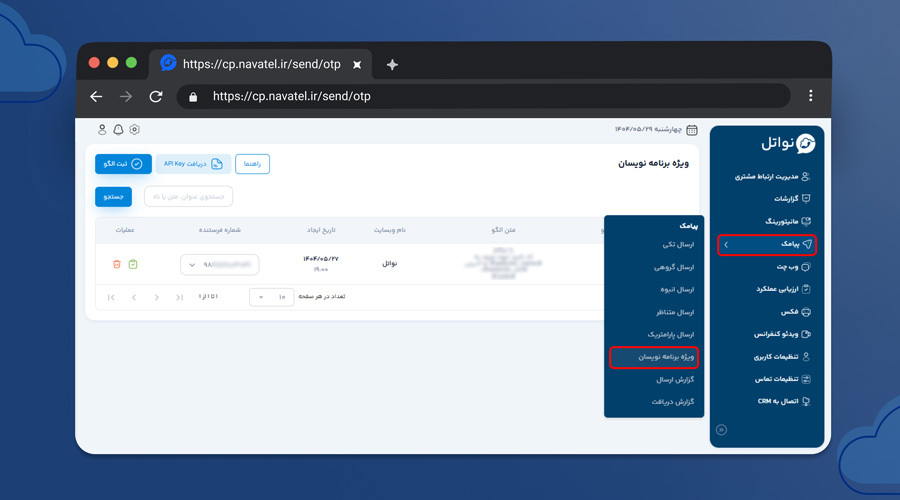The height and width of the screenshot is (500, 900).
Task: Focus the template search input field
Action: pyautogui.click(x=188, y=197)
